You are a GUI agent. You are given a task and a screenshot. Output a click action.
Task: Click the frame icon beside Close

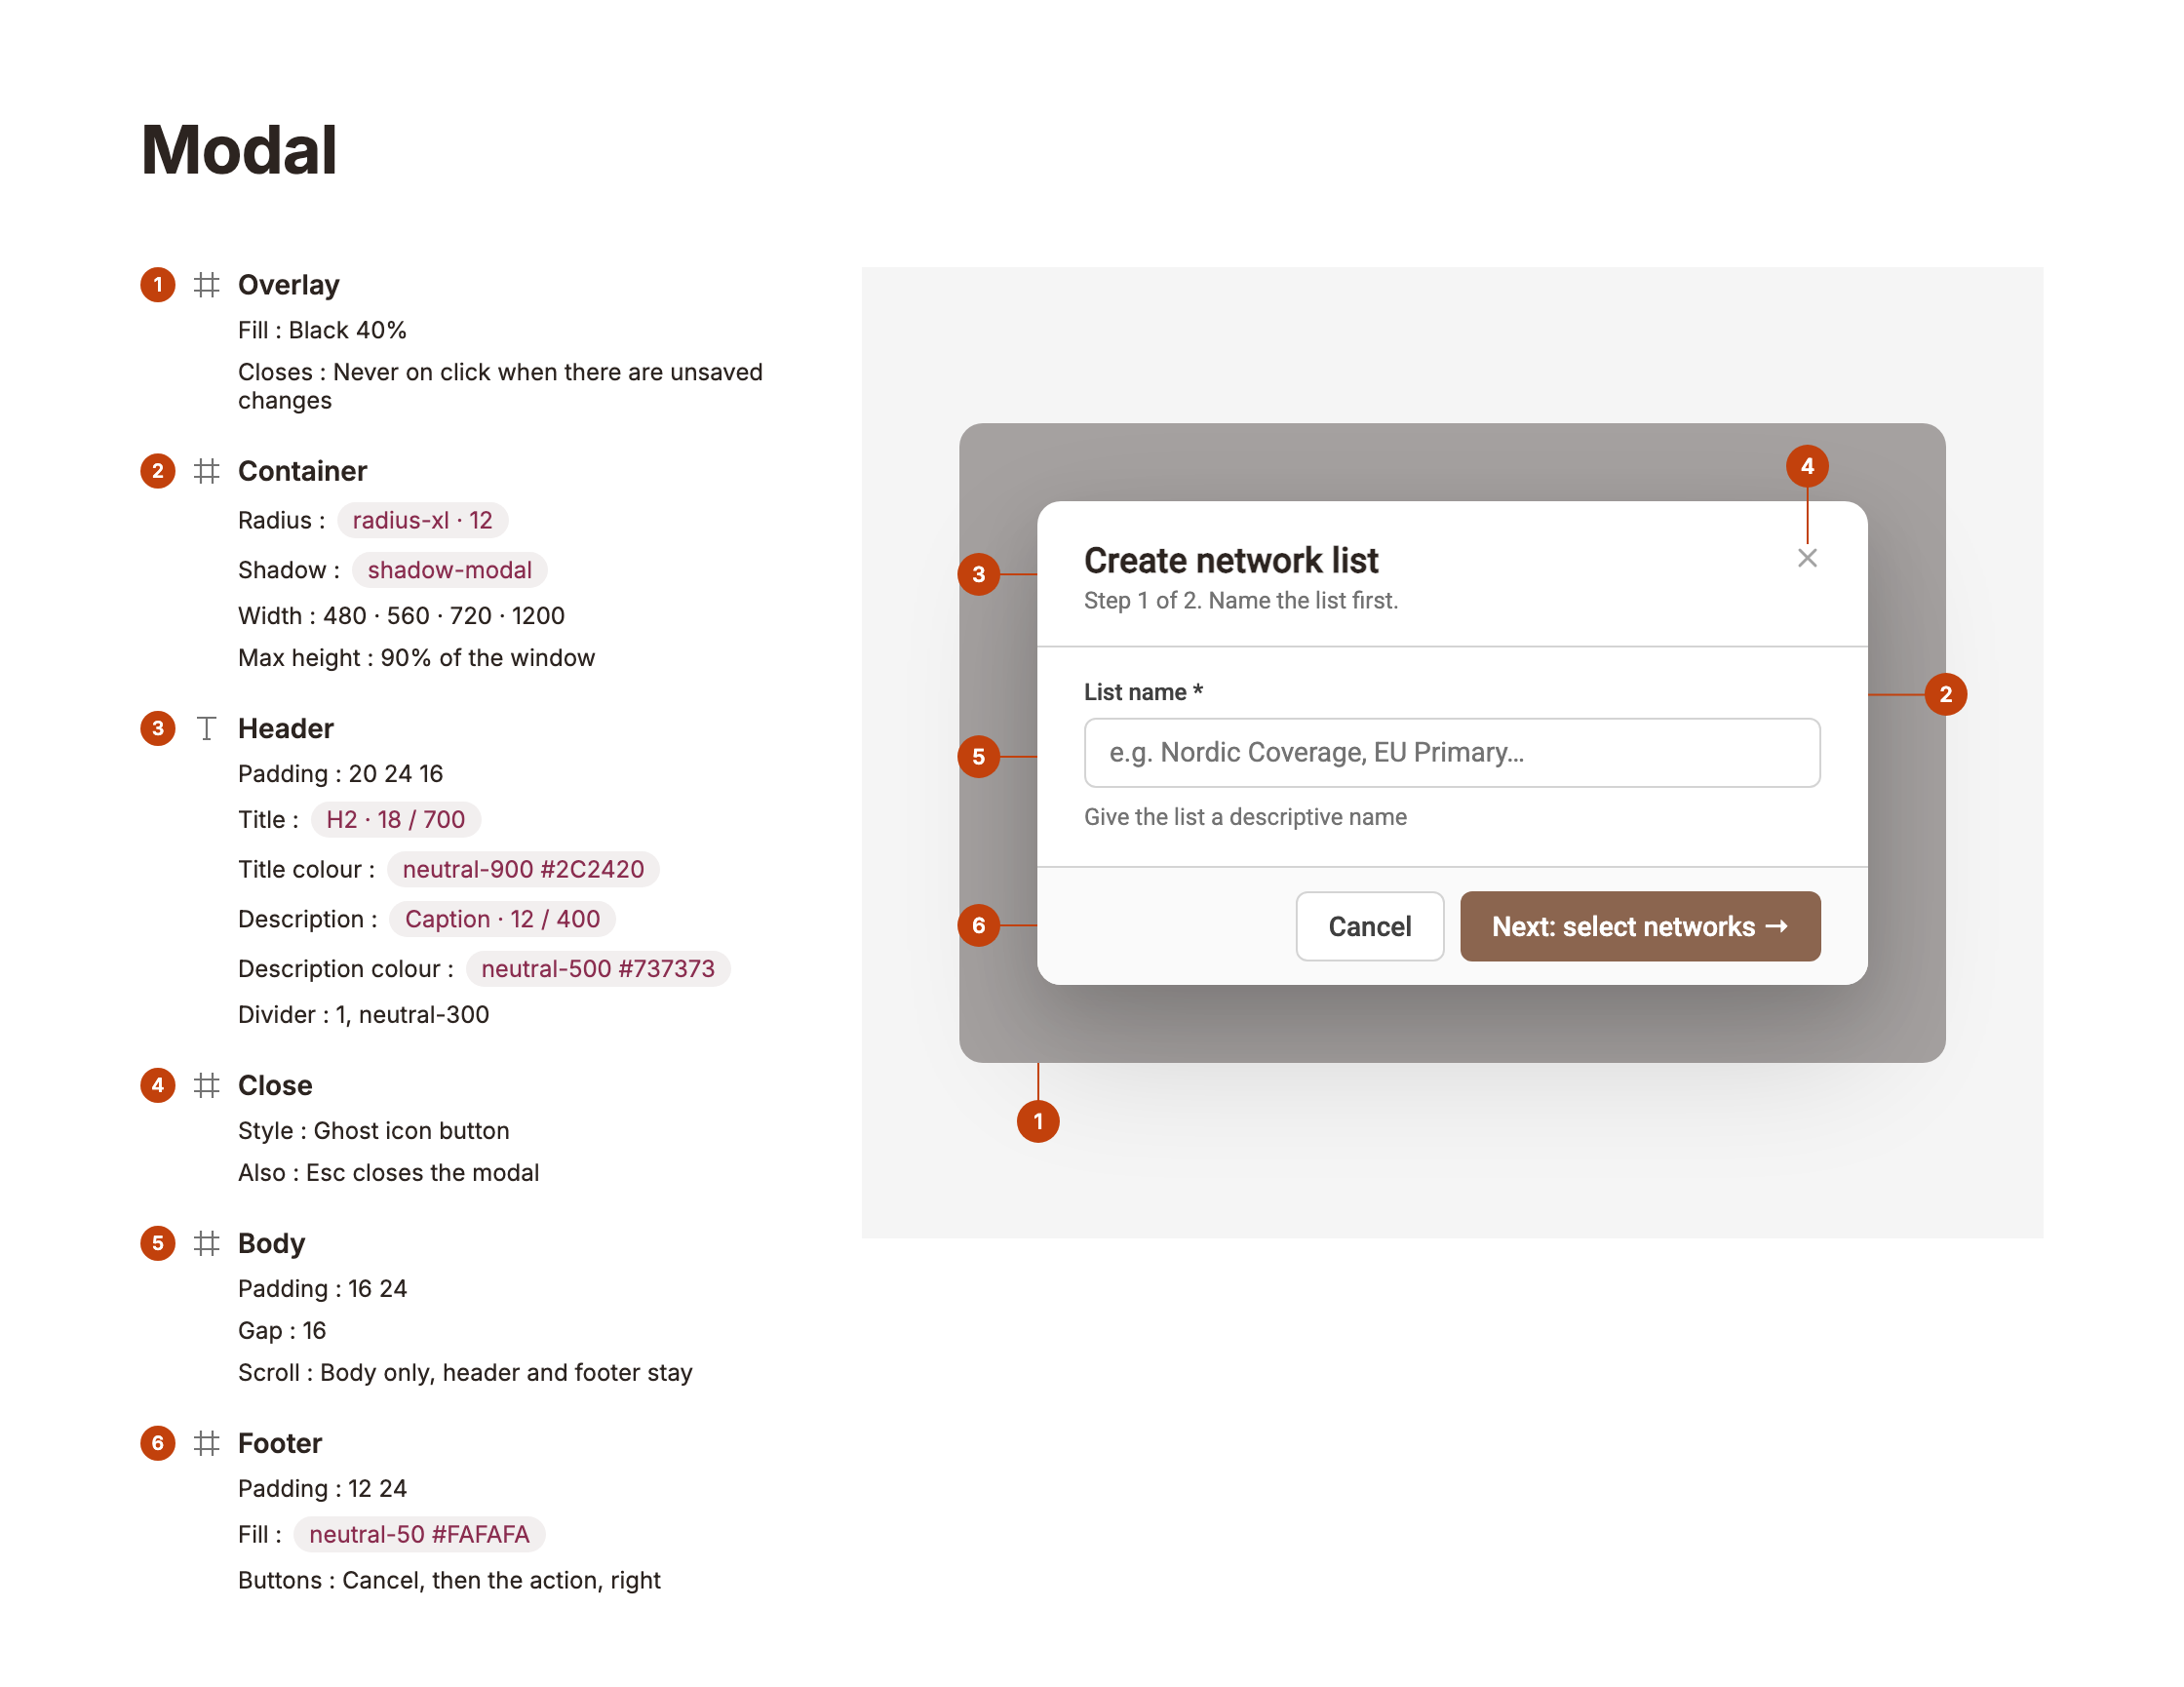[207, 1085]
